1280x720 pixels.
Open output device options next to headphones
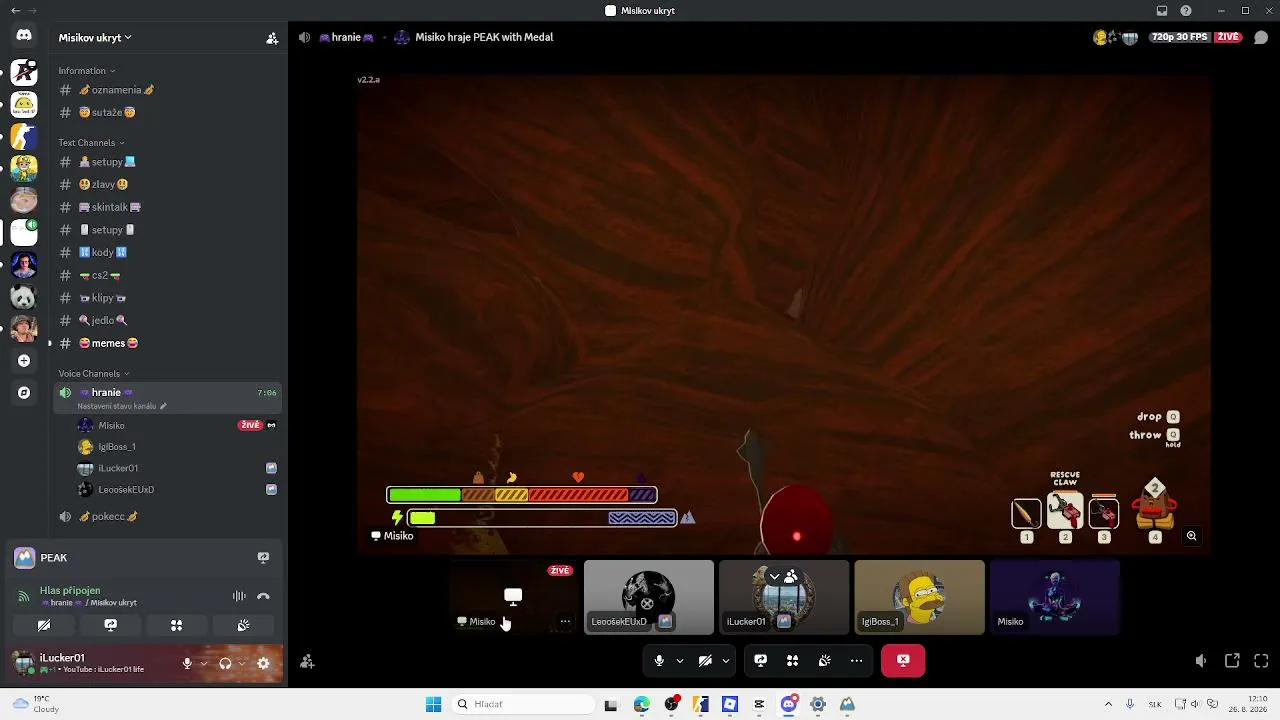click(242, 663)
